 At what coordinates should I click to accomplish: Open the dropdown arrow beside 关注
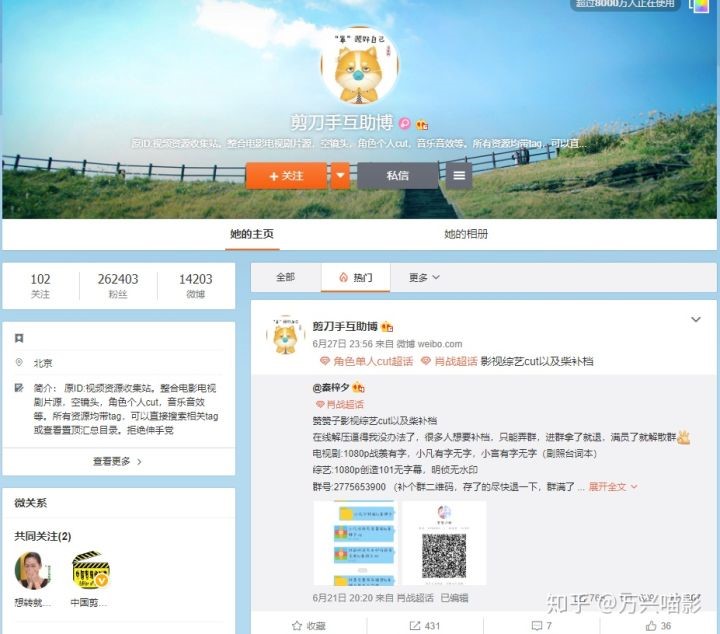coord(340,175)
